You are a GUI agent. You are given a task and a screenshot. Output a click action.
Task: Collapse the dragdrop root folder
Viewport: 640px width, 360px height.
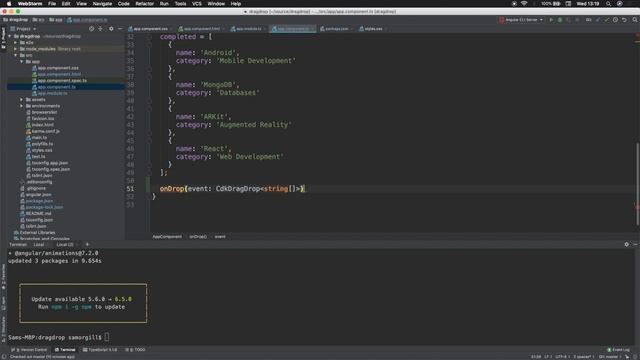point(10,36)
